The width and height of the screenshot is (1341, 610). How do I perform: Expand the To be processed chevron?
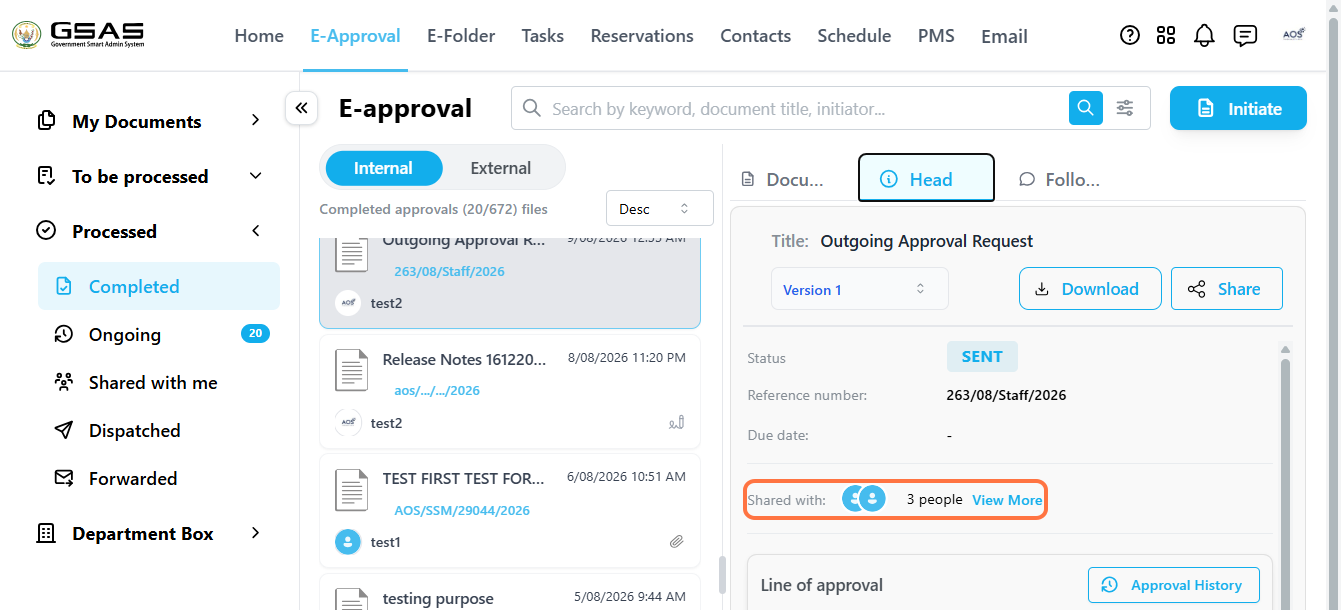pyautogui.click(x=256, y=176)
